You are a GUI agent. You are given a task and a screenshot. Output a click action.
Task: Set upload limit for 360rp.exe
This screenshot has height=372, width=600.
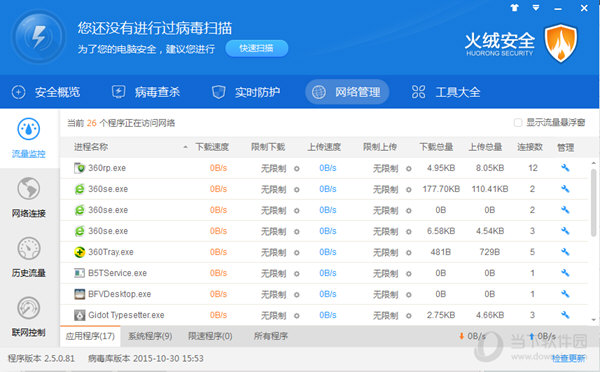coord(409,168)
